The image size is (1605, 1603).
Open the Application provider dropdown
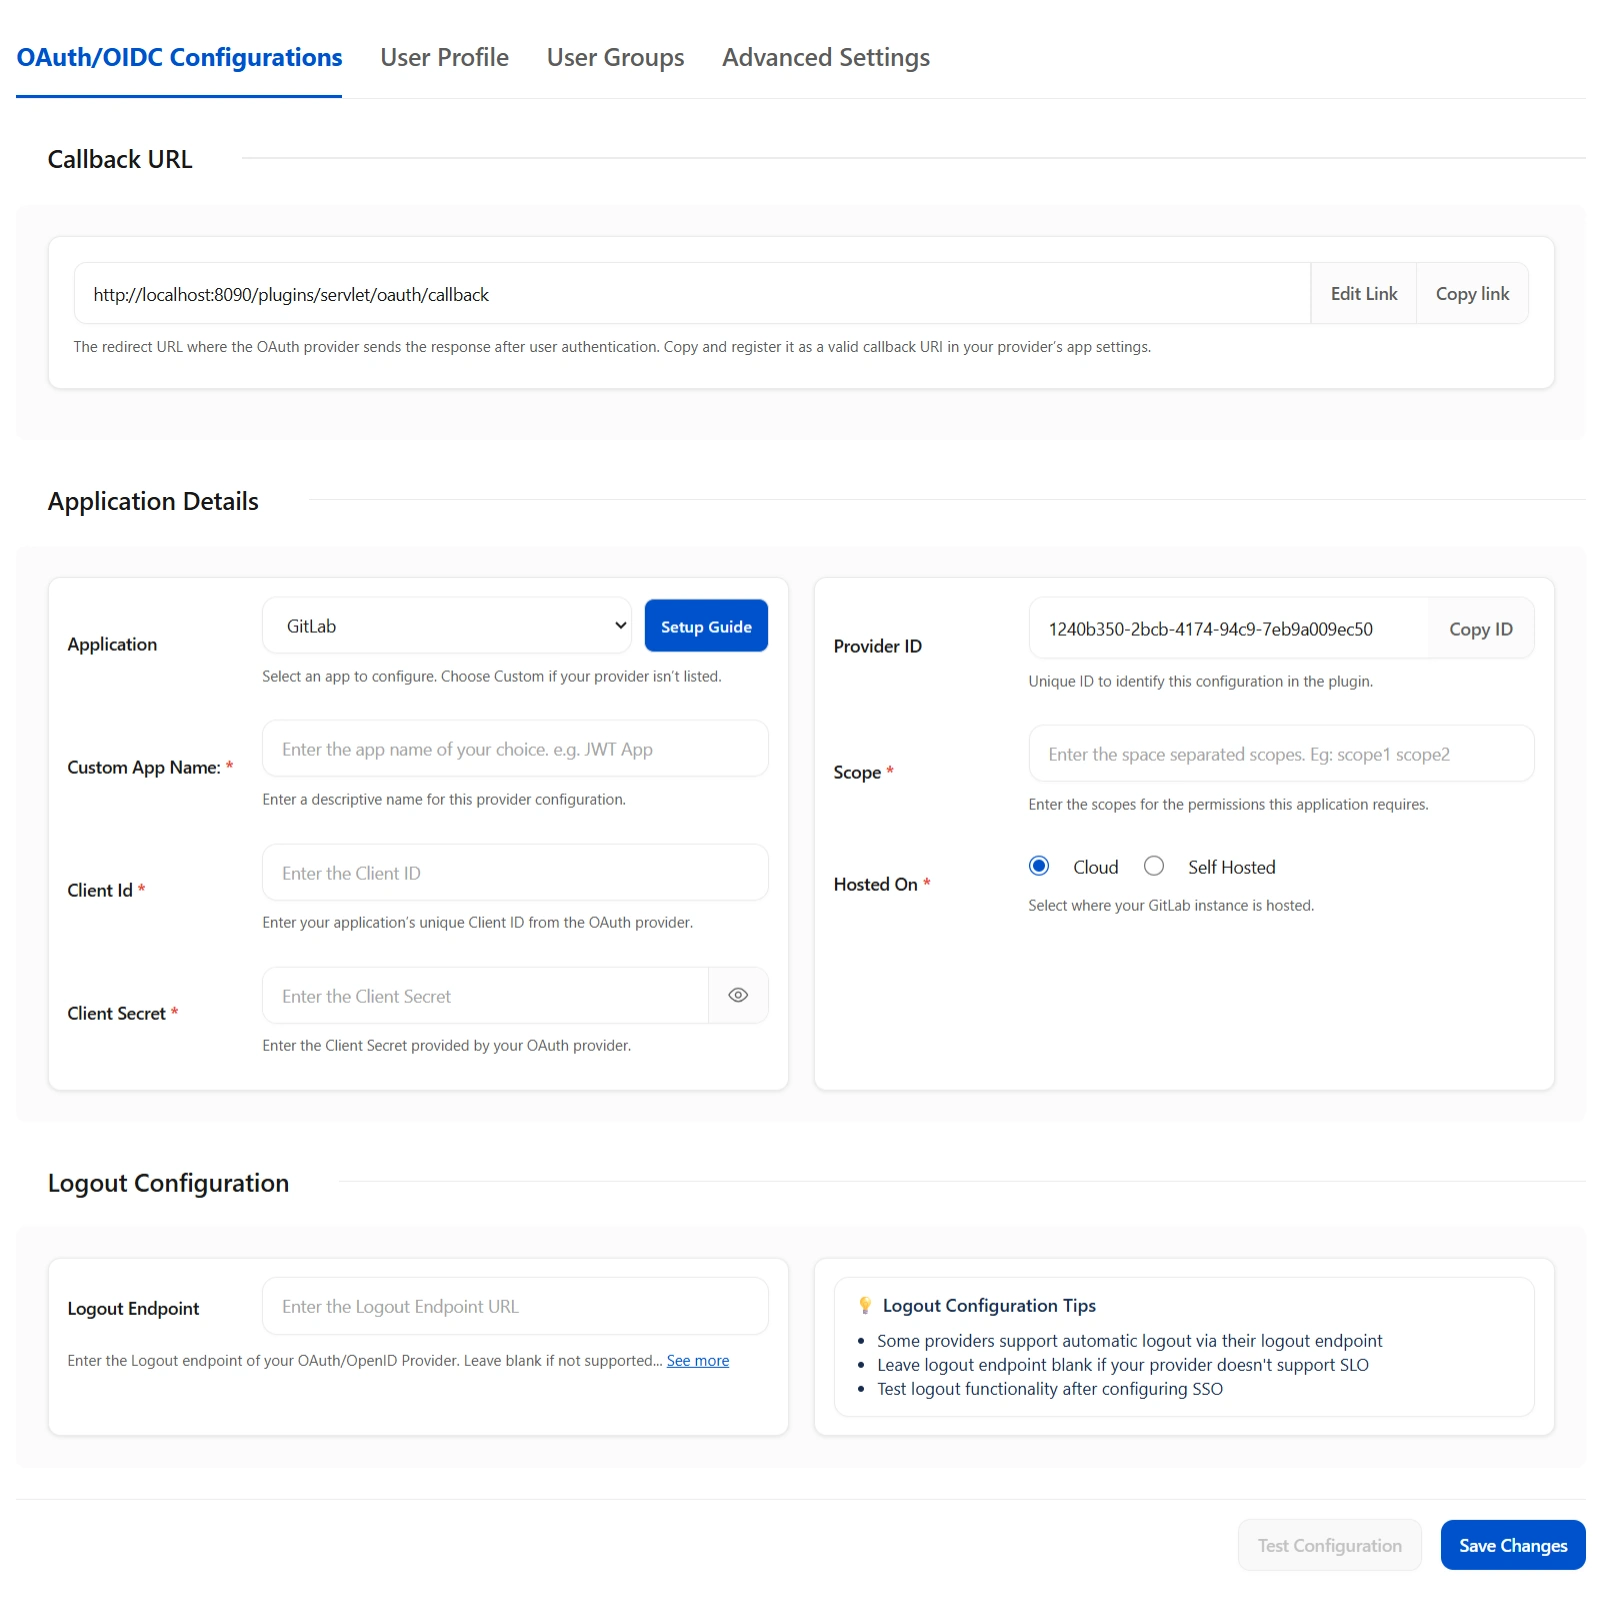446,625
